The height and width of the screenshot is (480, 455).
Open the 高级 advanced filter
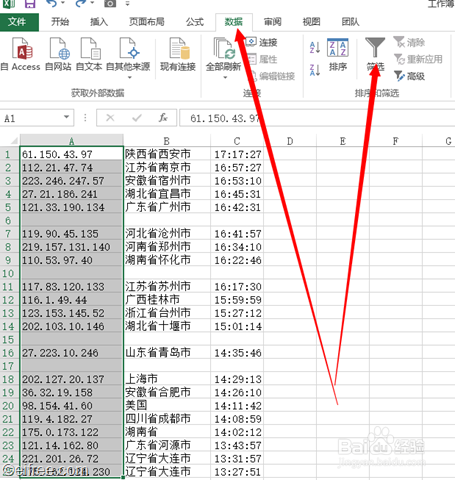pyautogui.click(x=409, y=76)
